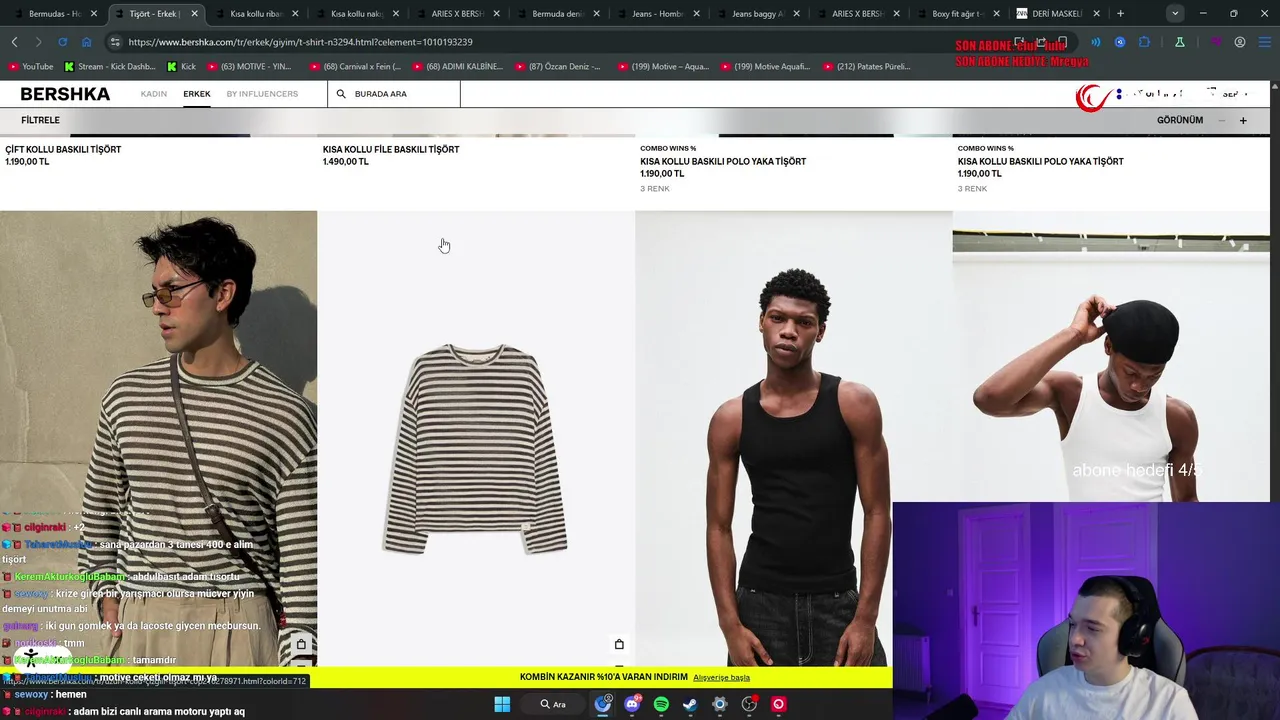1280x720 pixels.
Task: Click the Alışverişe başla link in the banner
Action: coord(722,678)
